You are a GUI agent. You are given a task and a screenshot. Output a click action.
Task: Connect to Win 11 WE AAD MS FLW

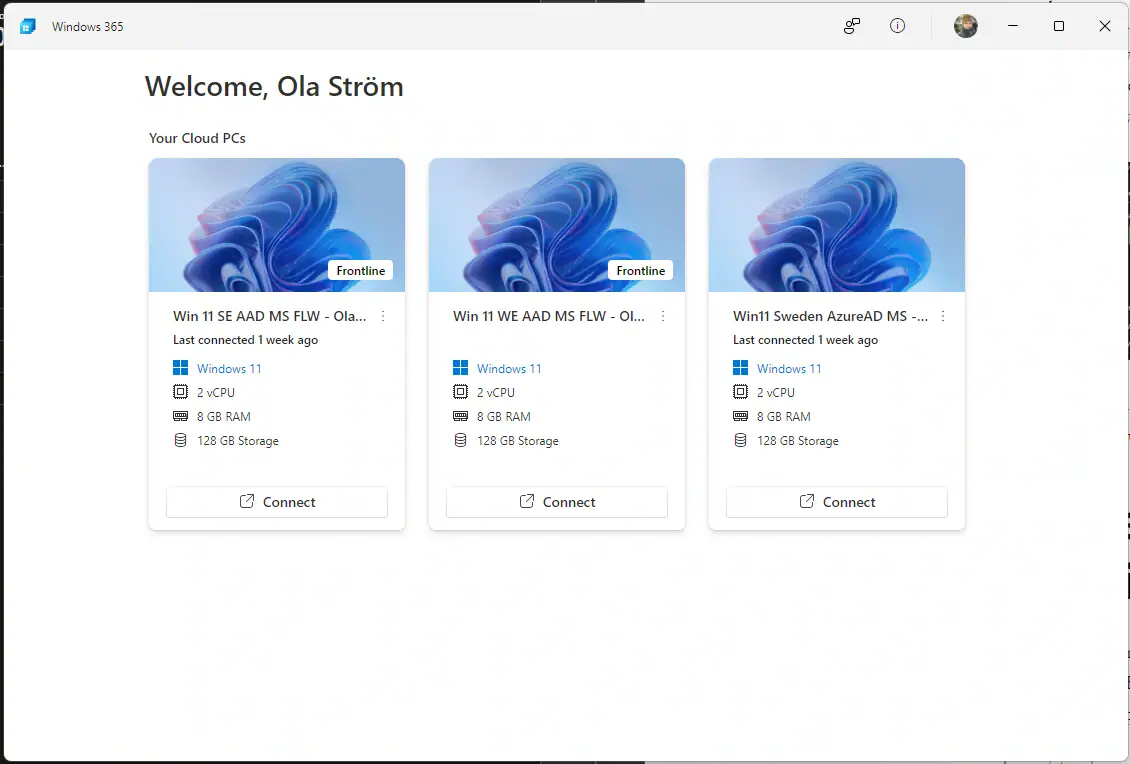[557, 502]
